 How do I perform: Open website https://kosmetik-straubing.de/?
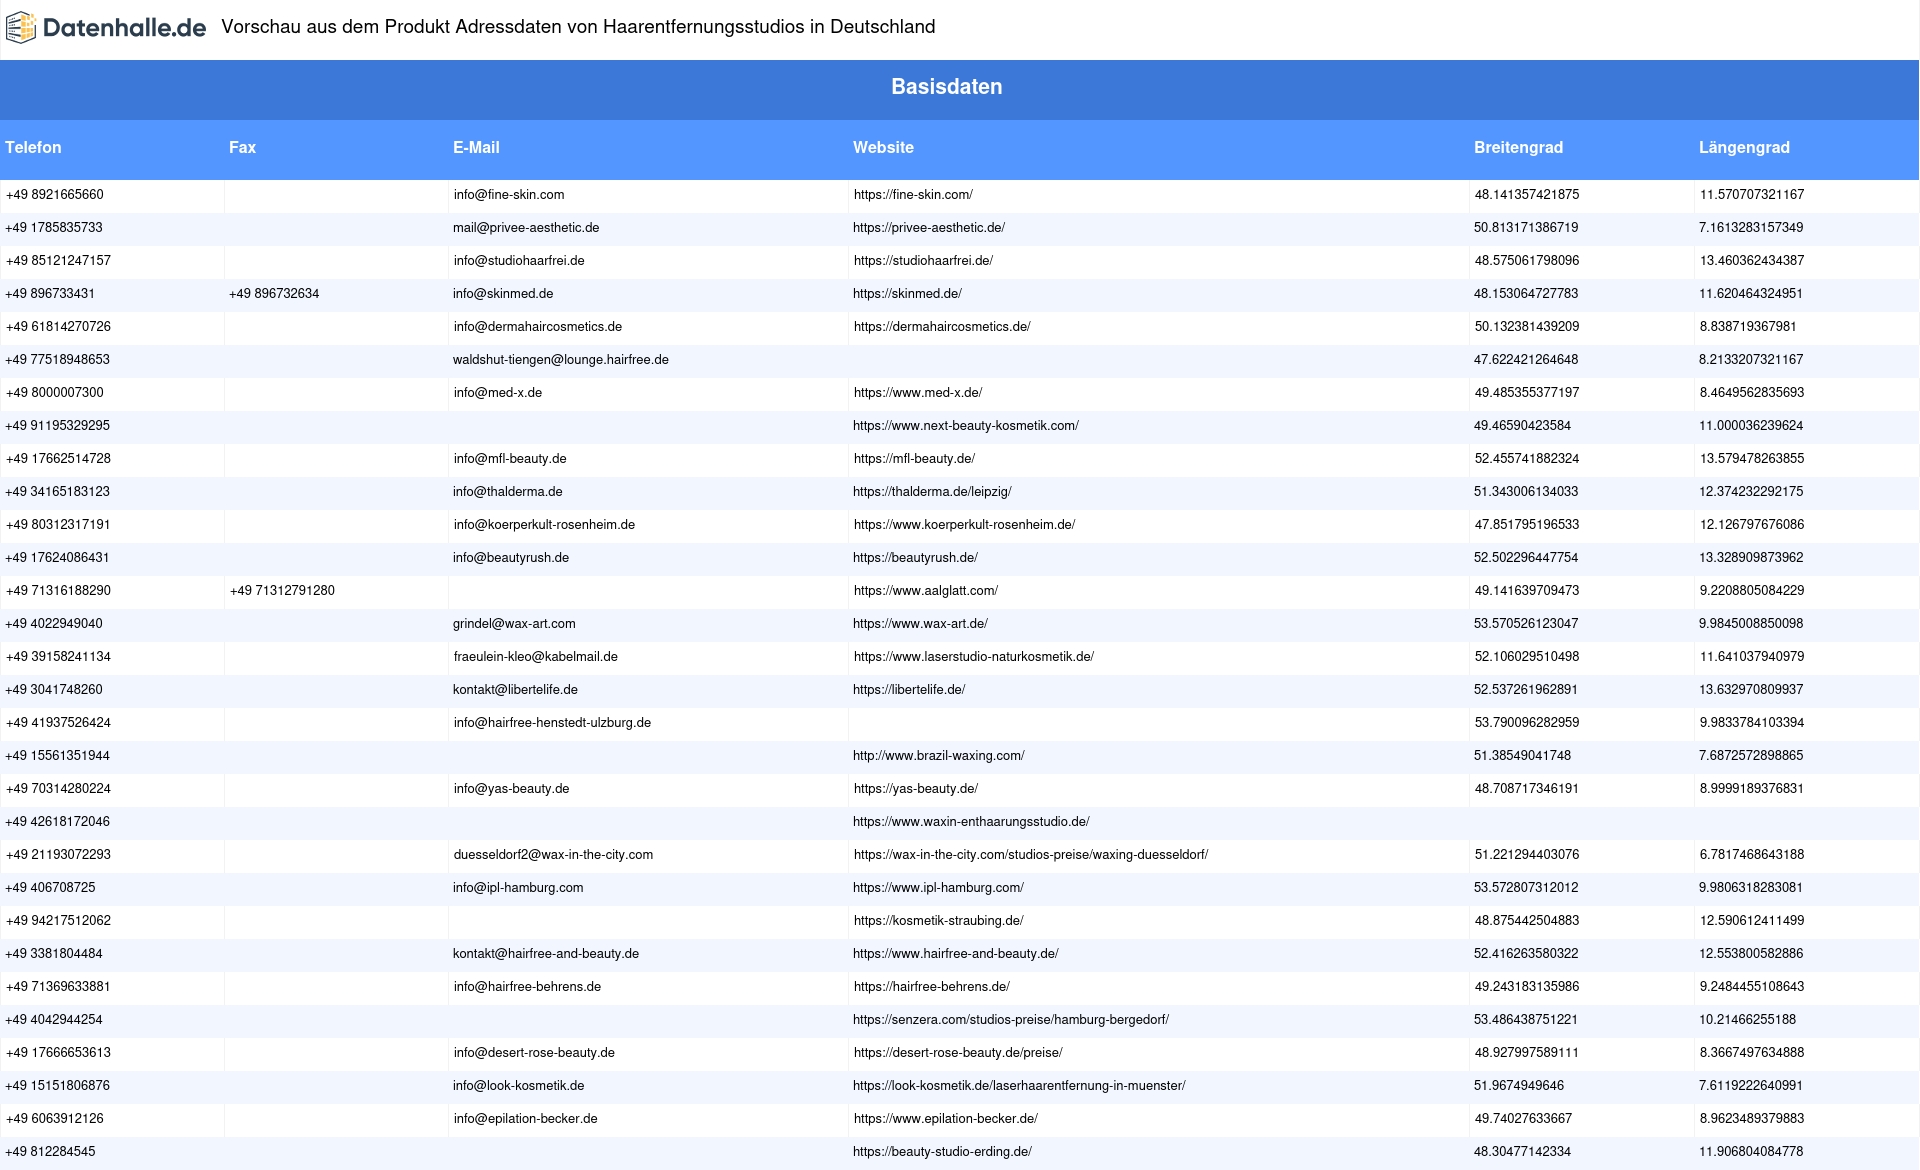(x=939, y=921)
